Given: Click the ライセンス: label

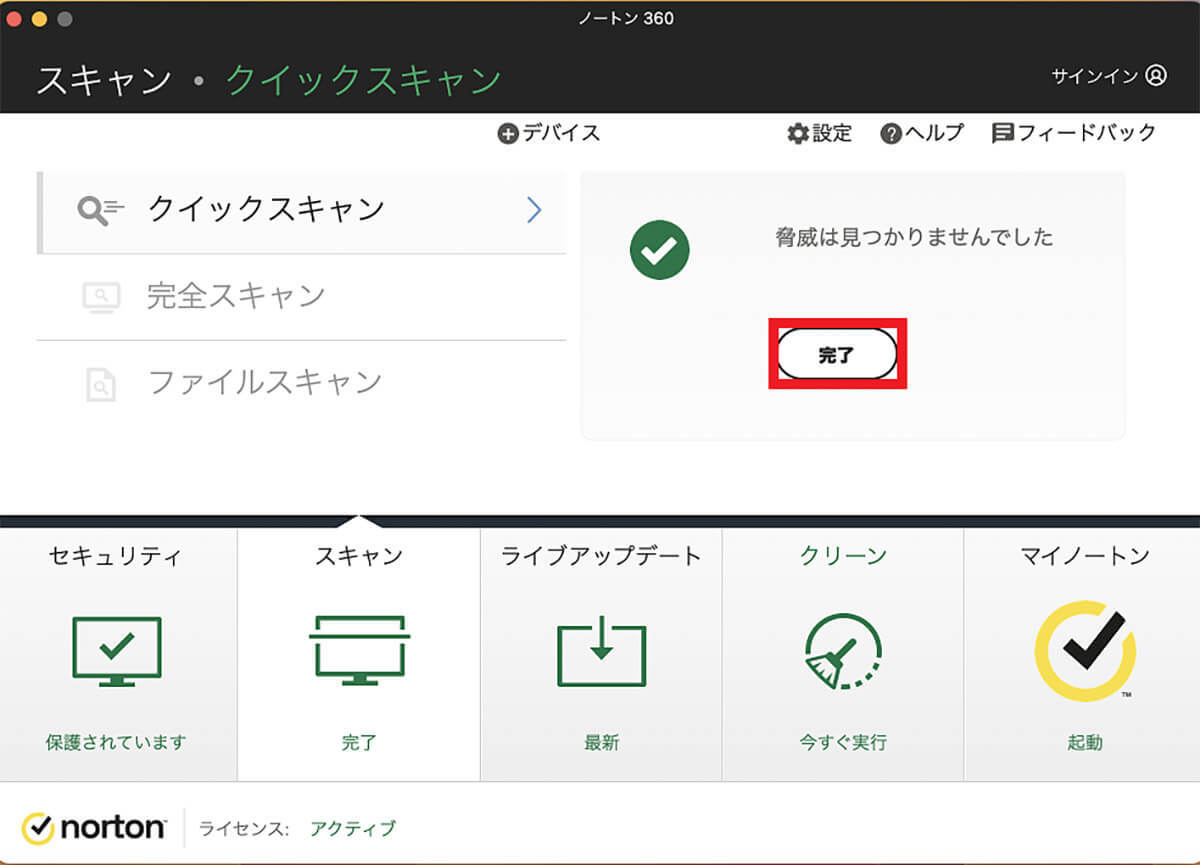Looking at the screenshot, I should tap(244, 829).
